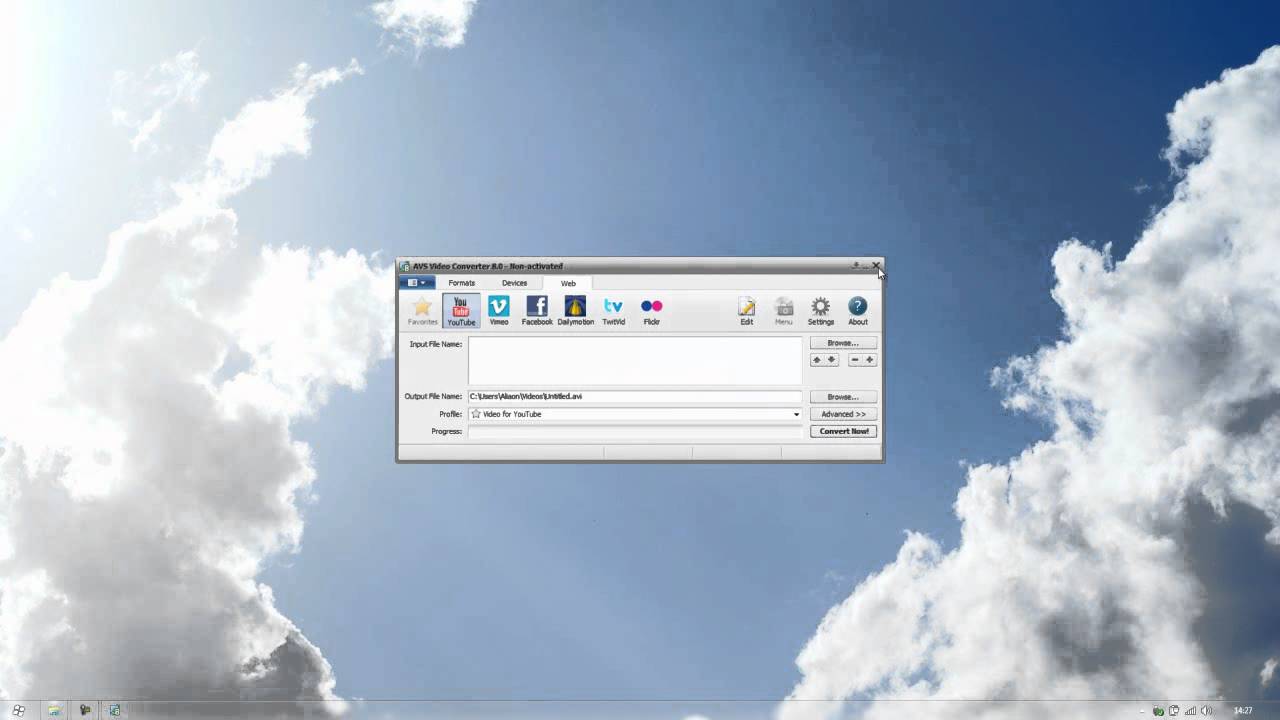The height and width of the screenshot is (720, 1280).
Task: Pick the Facebook upload preset
Action: click(537, 310)
